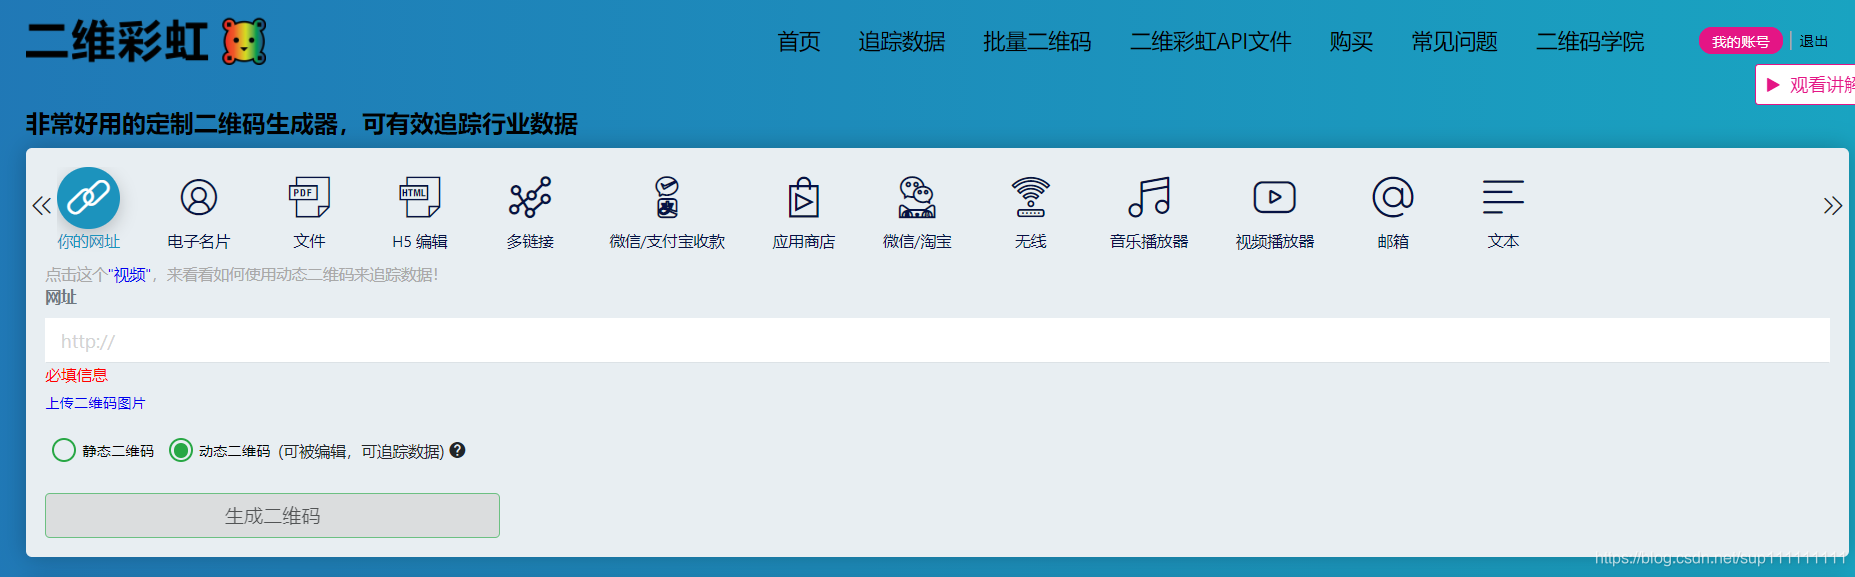Open the 购买 menu item
This screenshot has height=577, width=1855.
1351,42
